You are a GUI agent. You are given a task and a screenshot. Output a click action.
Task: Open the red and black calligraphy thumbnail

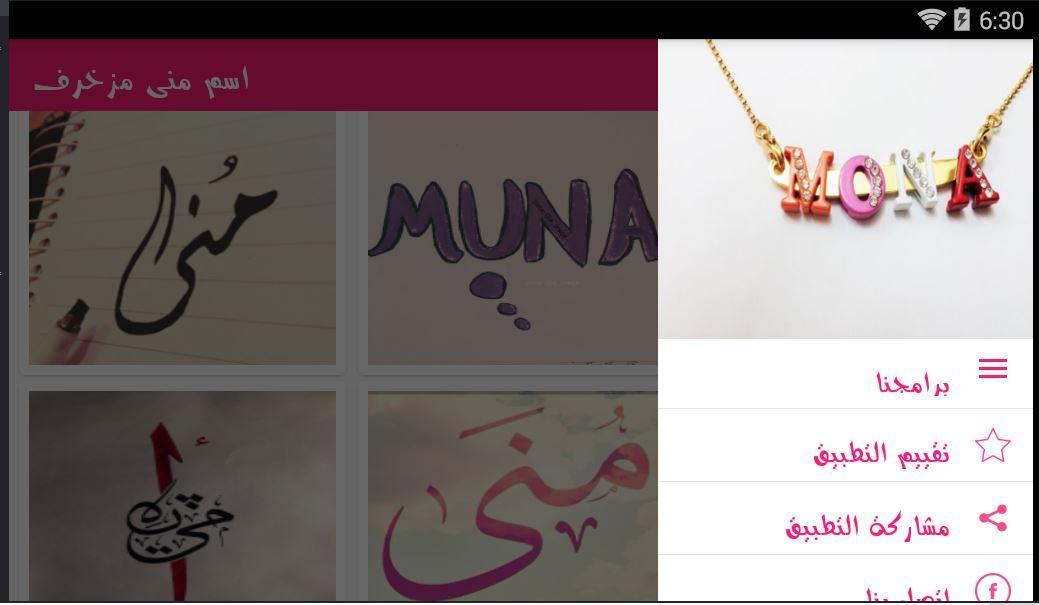182,496
